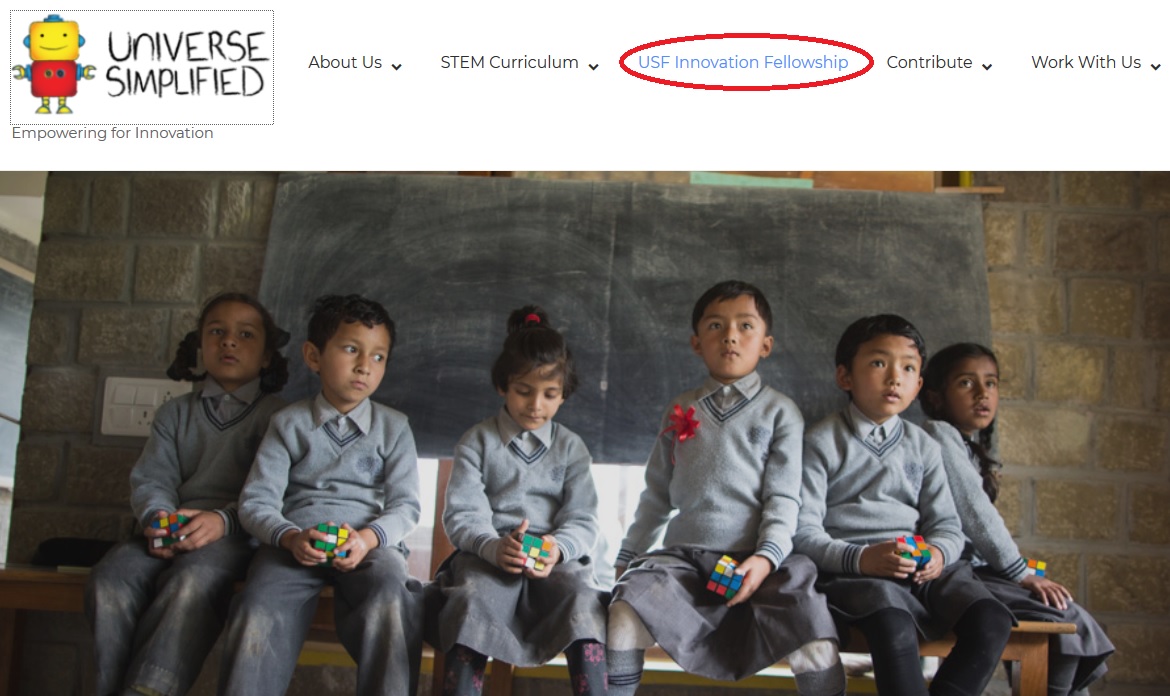Click the Empowering for Innovation tagline
1170x696 pixels.
click(x=113, y=133)
